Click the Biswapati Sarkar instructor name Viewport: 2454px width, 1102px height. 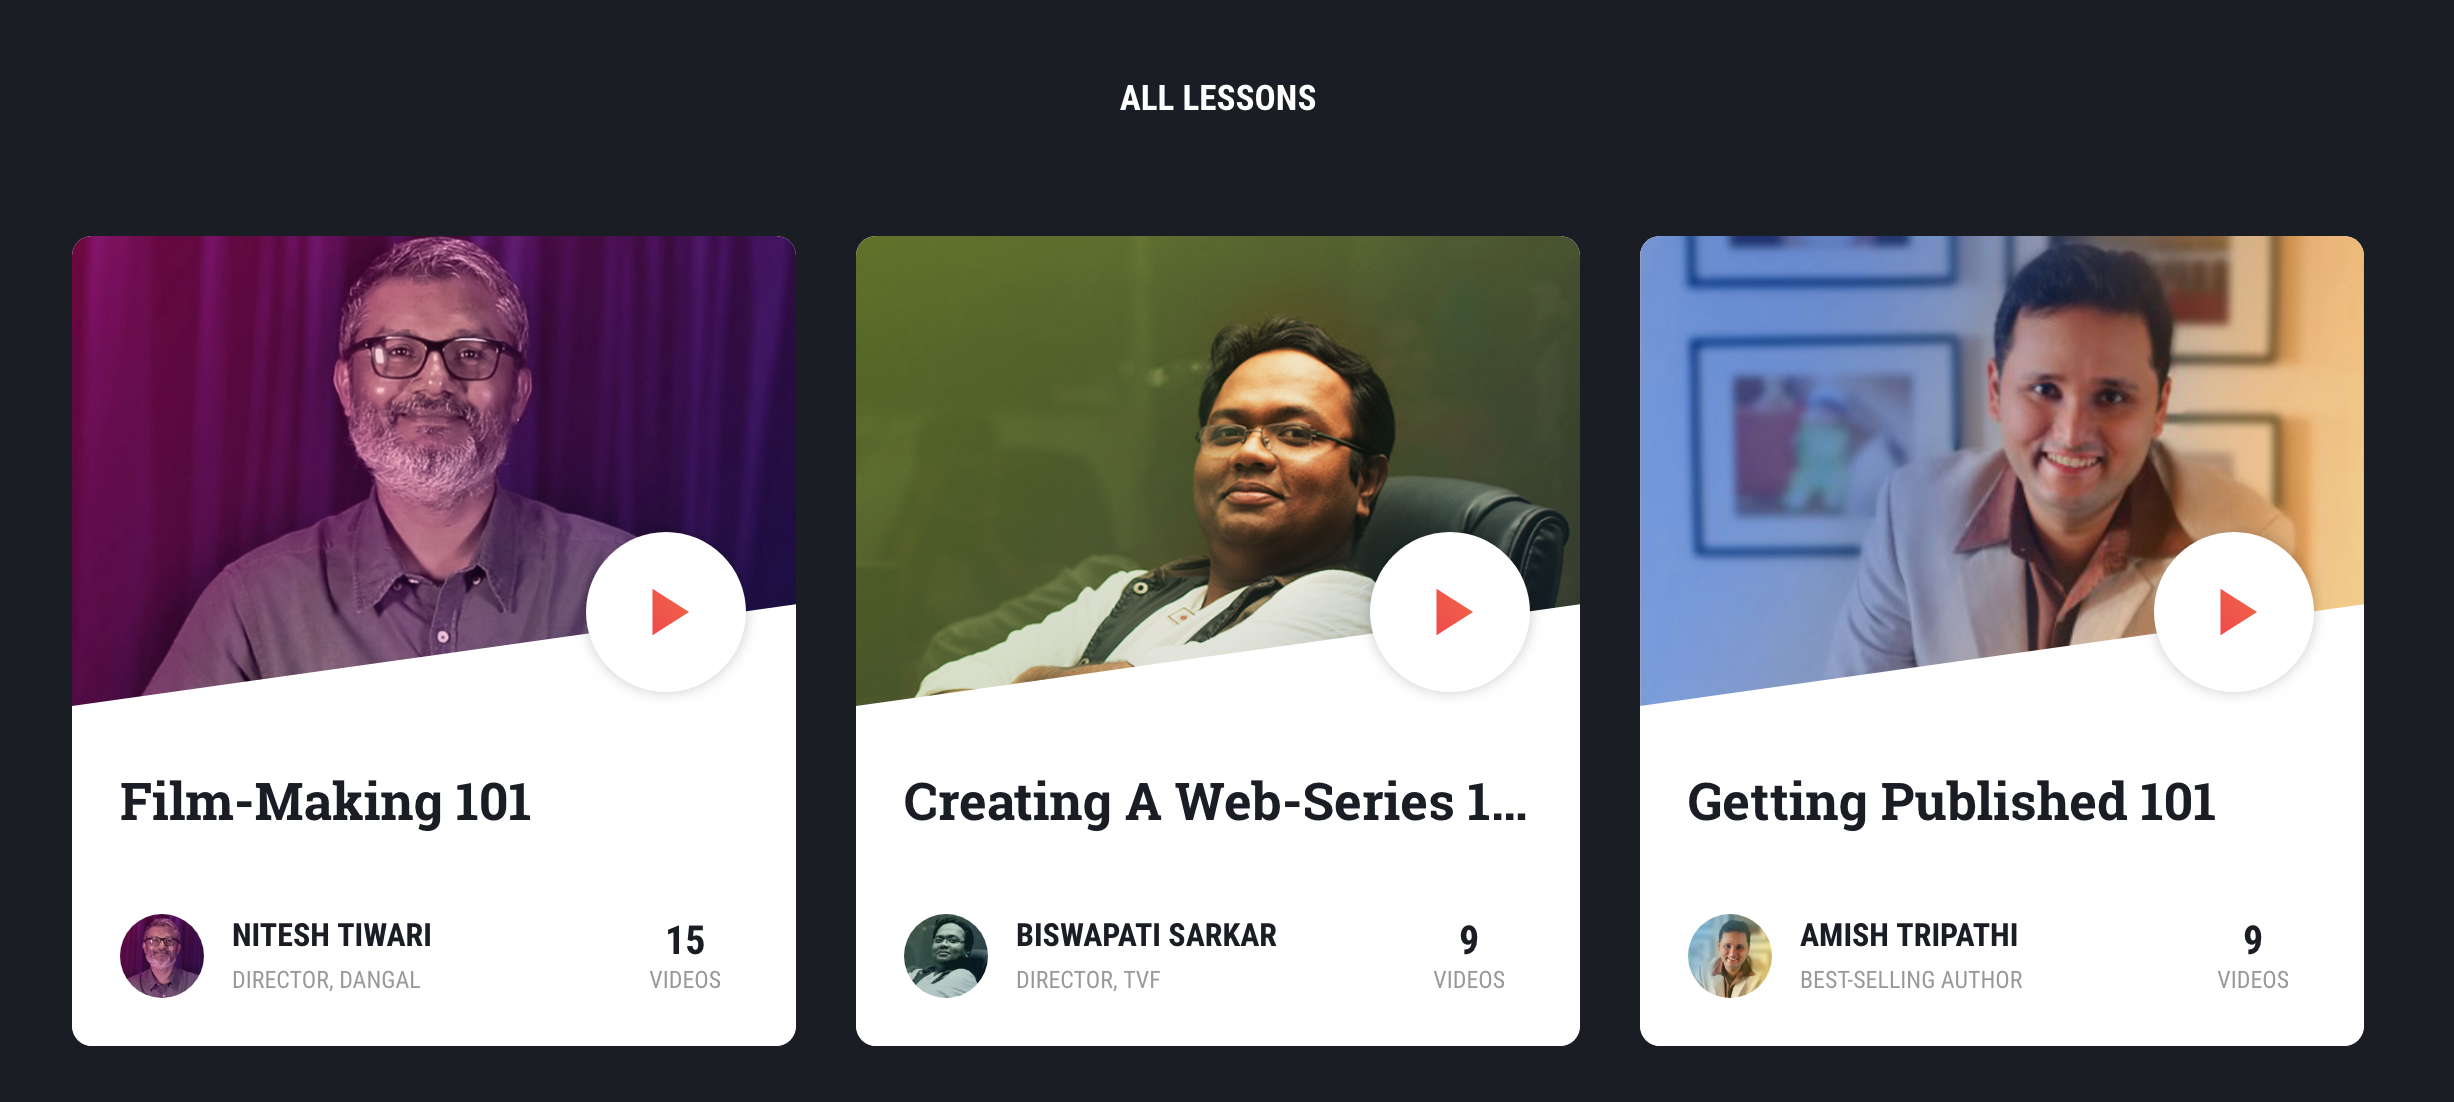coord(1146,935)
